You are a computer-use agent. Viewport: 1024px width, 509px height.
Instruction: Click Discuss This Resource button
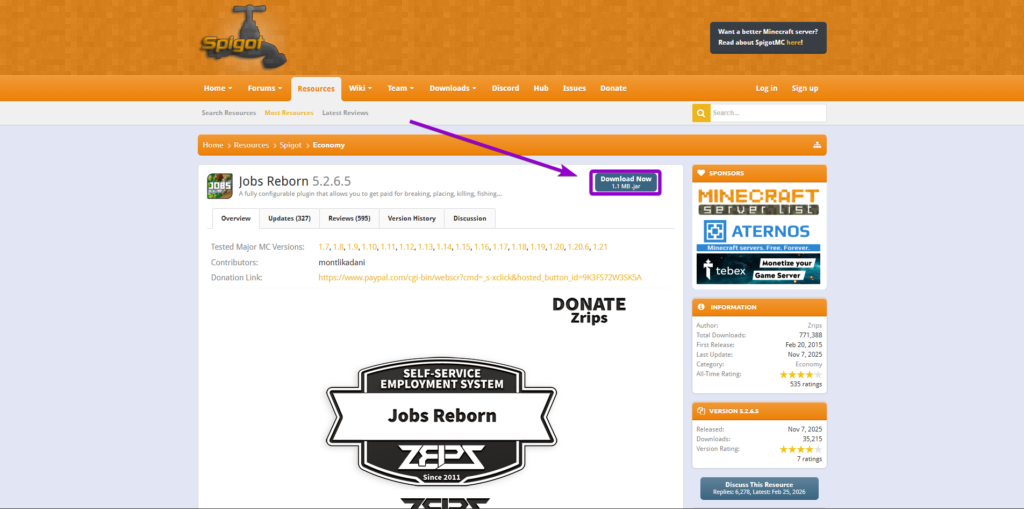pos(759,488)
